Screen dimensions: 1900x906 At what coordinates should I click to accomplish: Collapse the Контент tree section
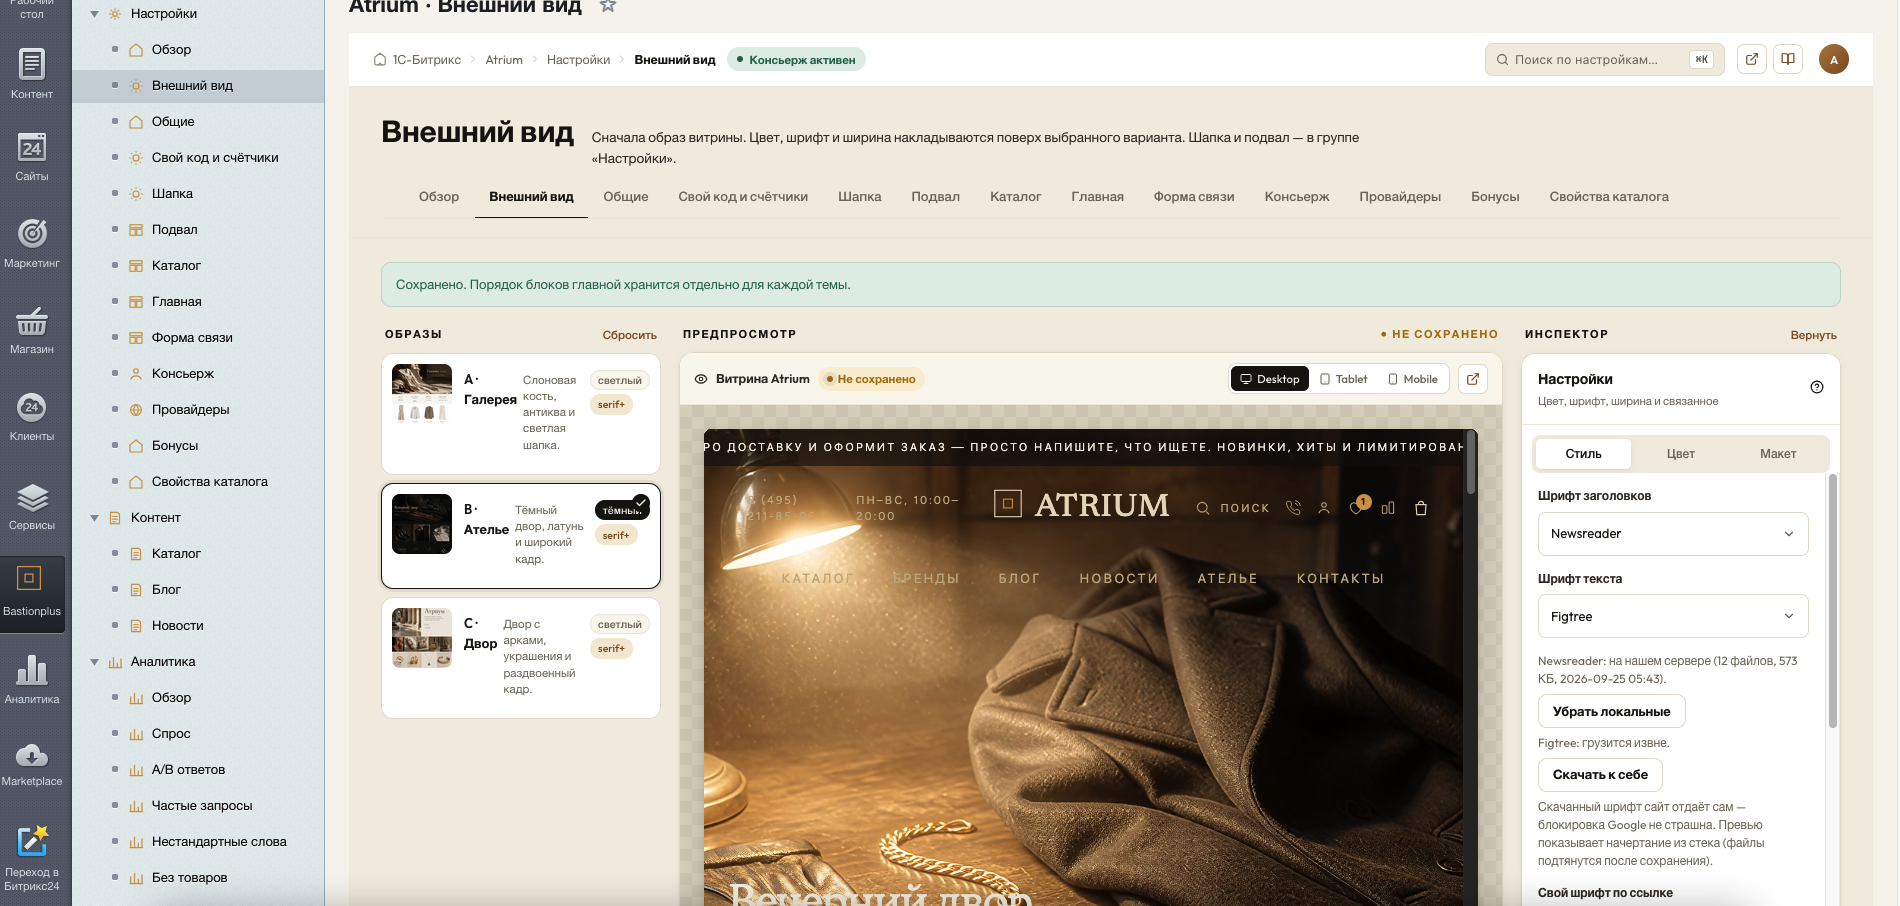tap(95, 518)
